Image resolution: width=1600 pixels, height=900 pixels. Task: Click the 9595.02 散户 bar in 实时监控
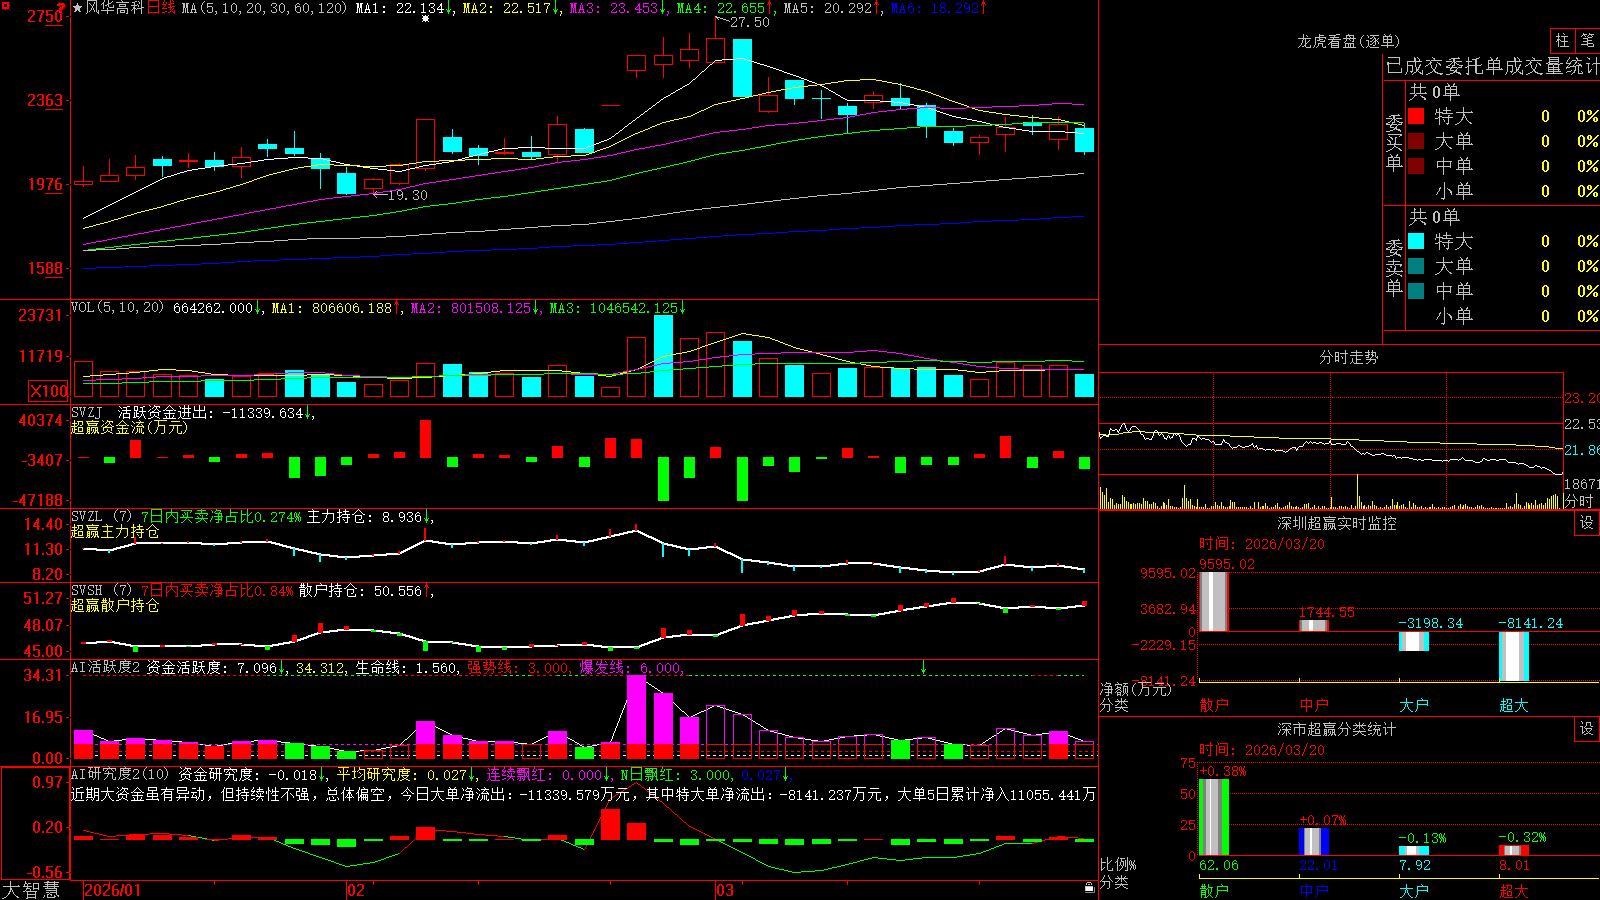tap(1214, 602)
